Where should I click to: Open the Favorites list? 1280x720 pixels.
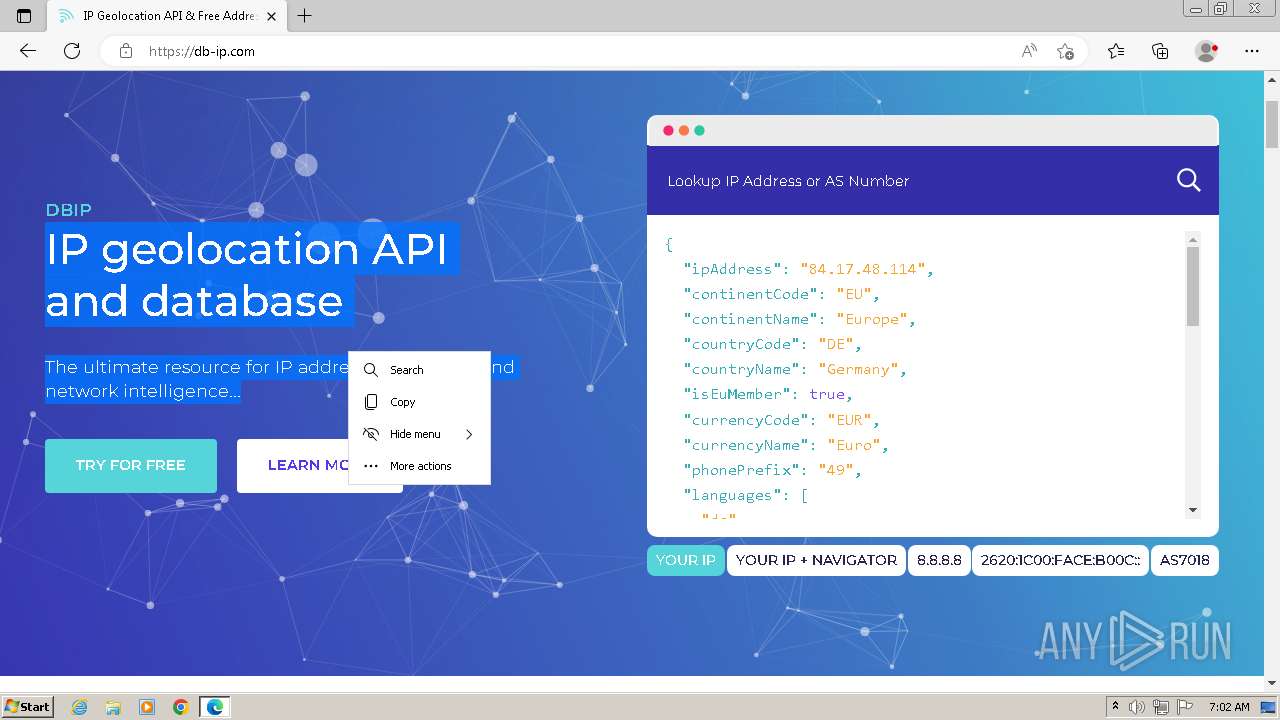pyautogui.click(x=1116, y=51)
